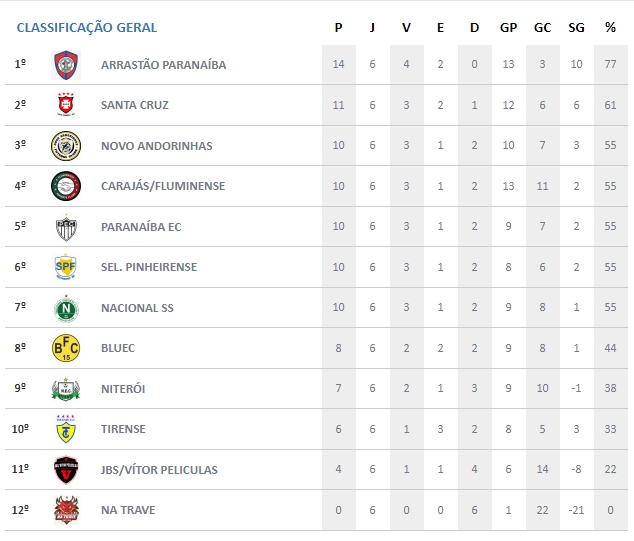The height and width of the screenshot is (541, 634).
Task: Click the % percentage column header
Action: (x=610, y=28)
